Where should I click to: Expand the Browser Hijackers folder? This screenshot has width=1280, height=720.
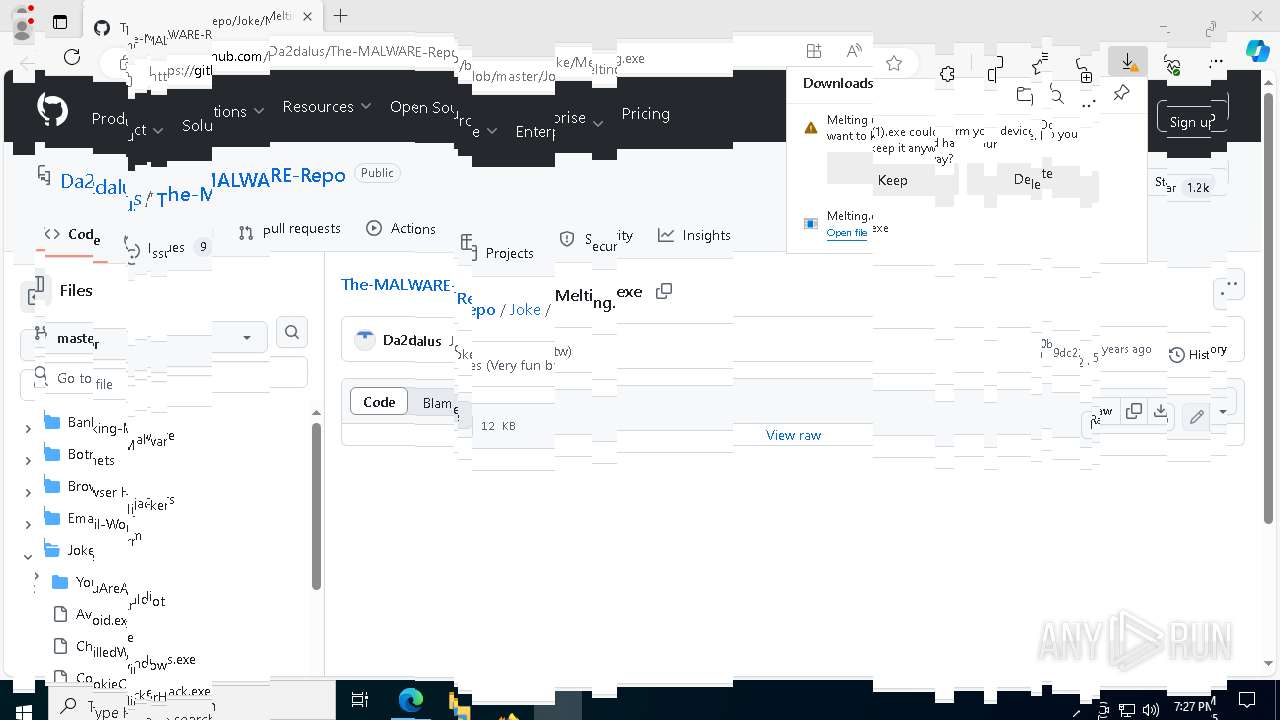pyautogui.click(x=28, y=492)
